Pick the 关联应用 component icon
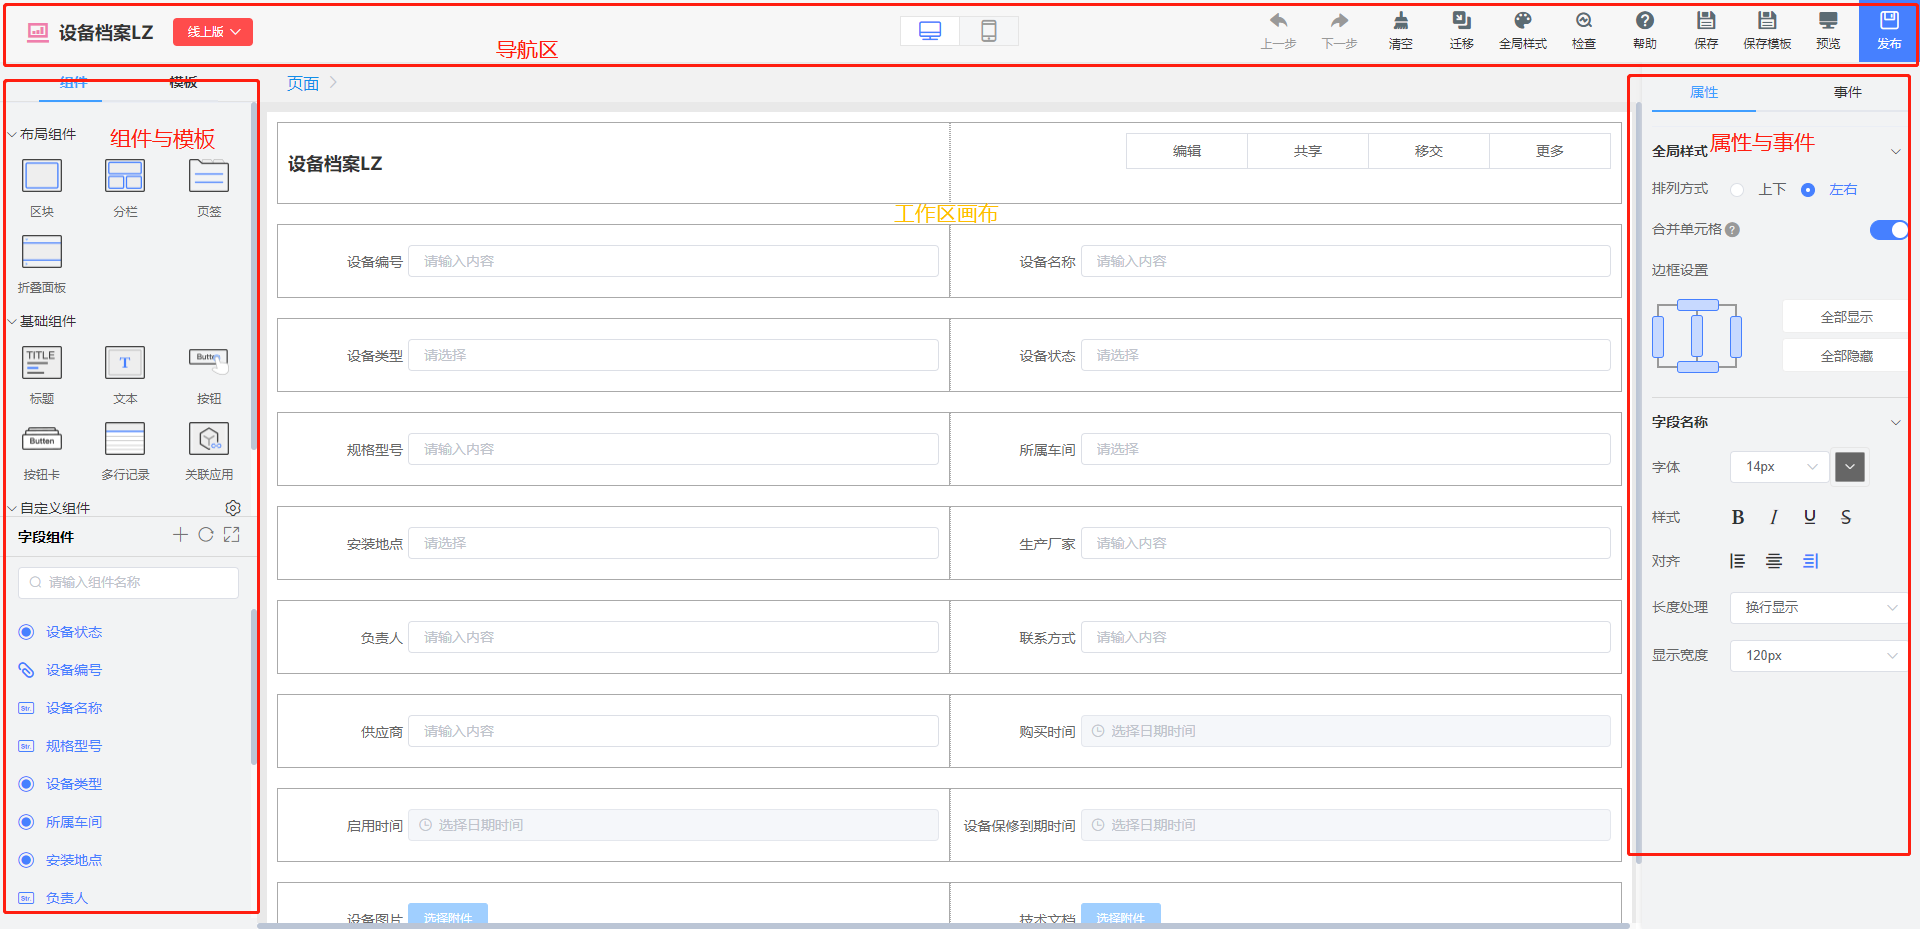The width and height of the screenshot is (1920, 929). 209,439
